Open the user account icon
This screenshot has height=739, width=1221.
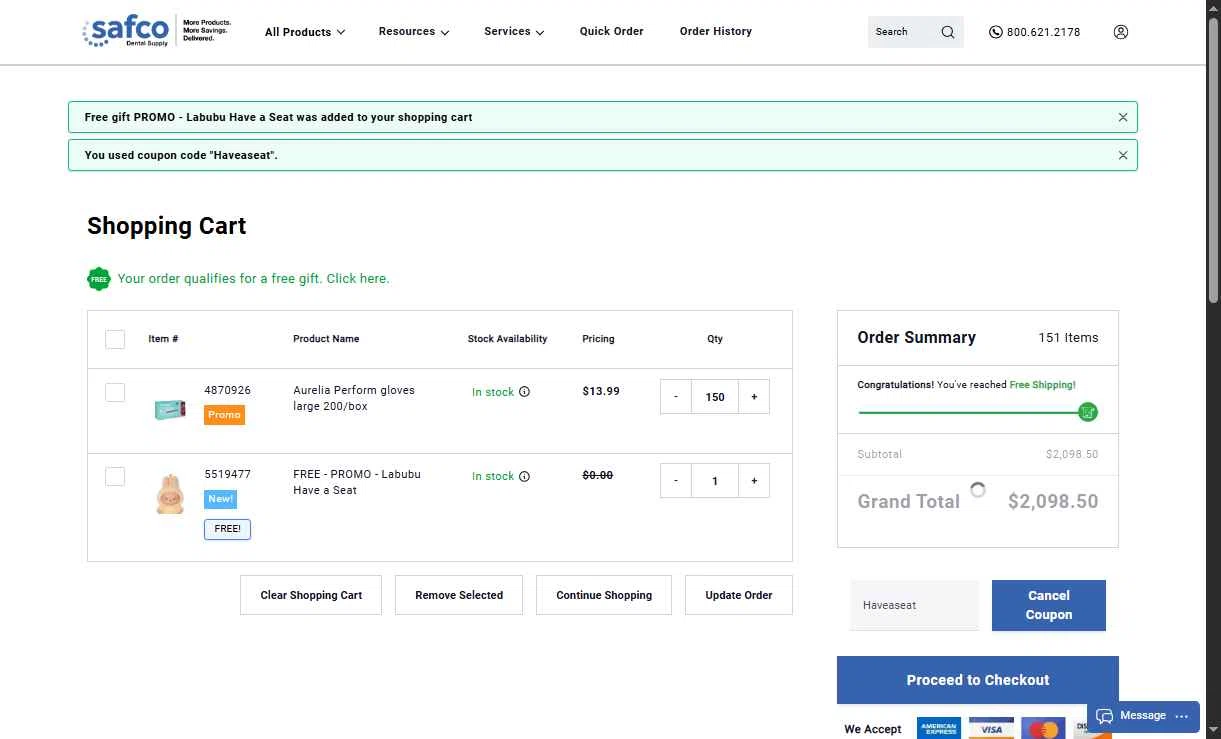point(1120,32)
